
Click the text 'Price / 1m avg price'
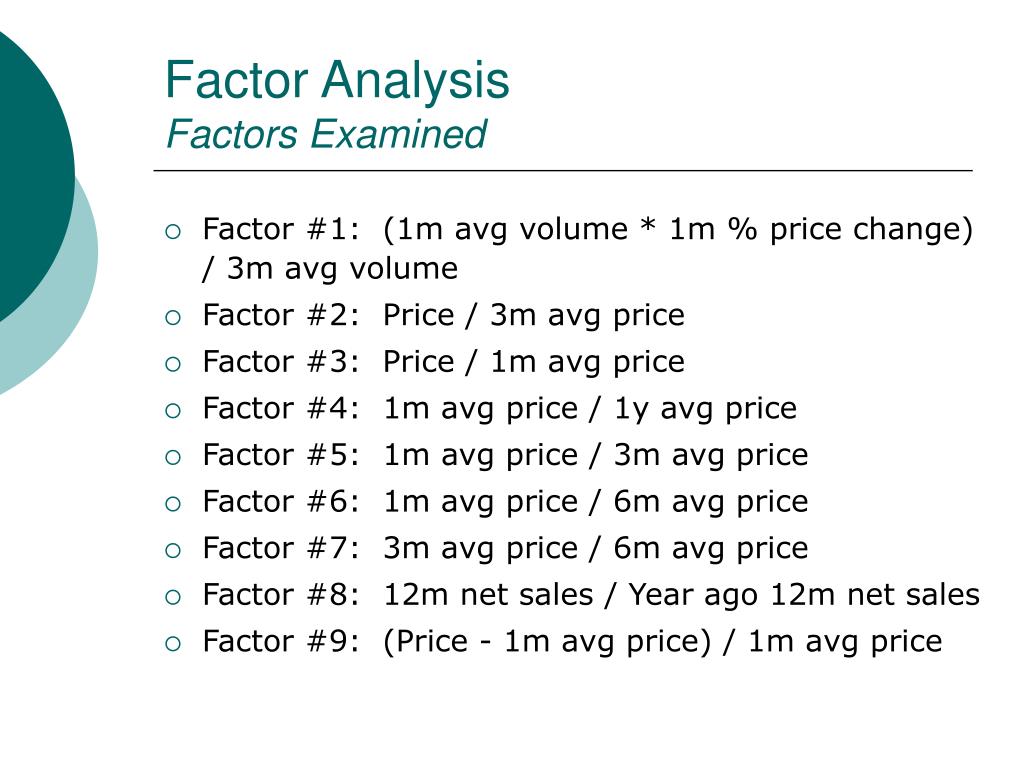(534, 362)
